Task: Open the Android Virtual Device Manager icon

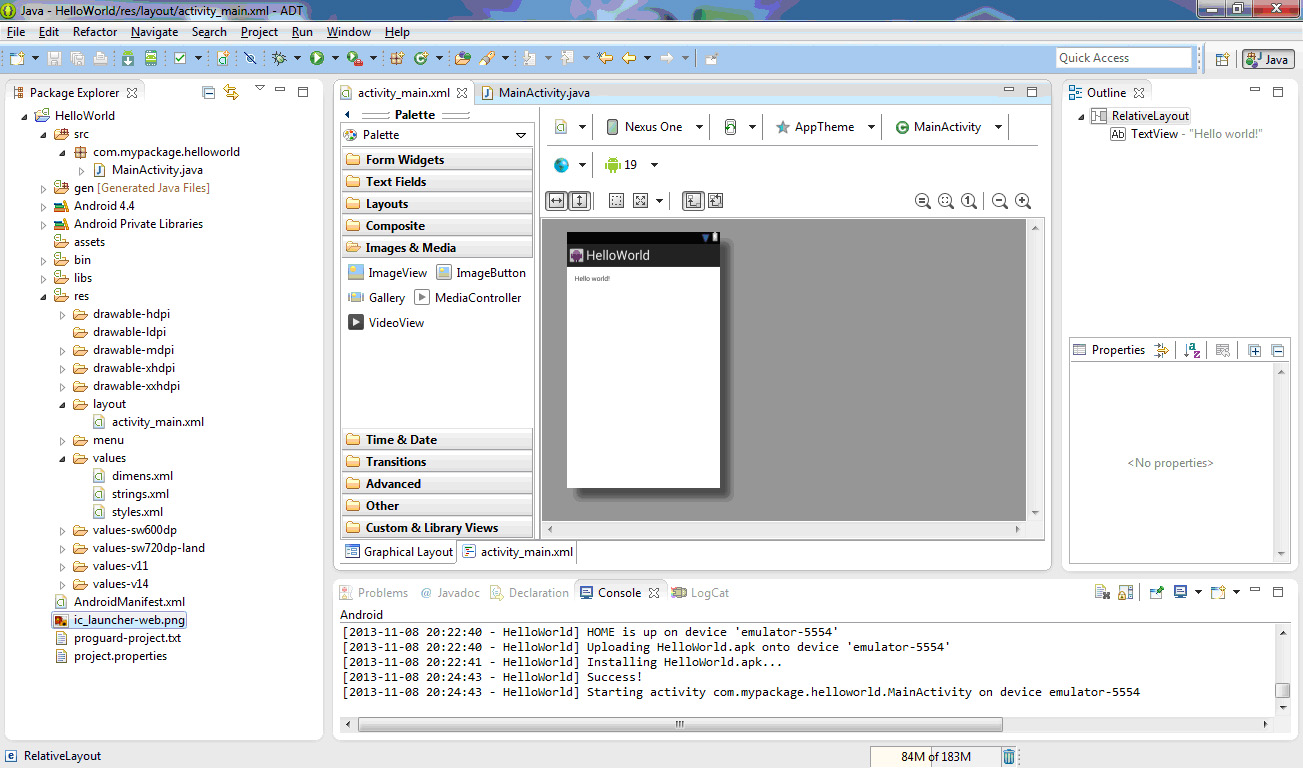Action: coord(150,58)
